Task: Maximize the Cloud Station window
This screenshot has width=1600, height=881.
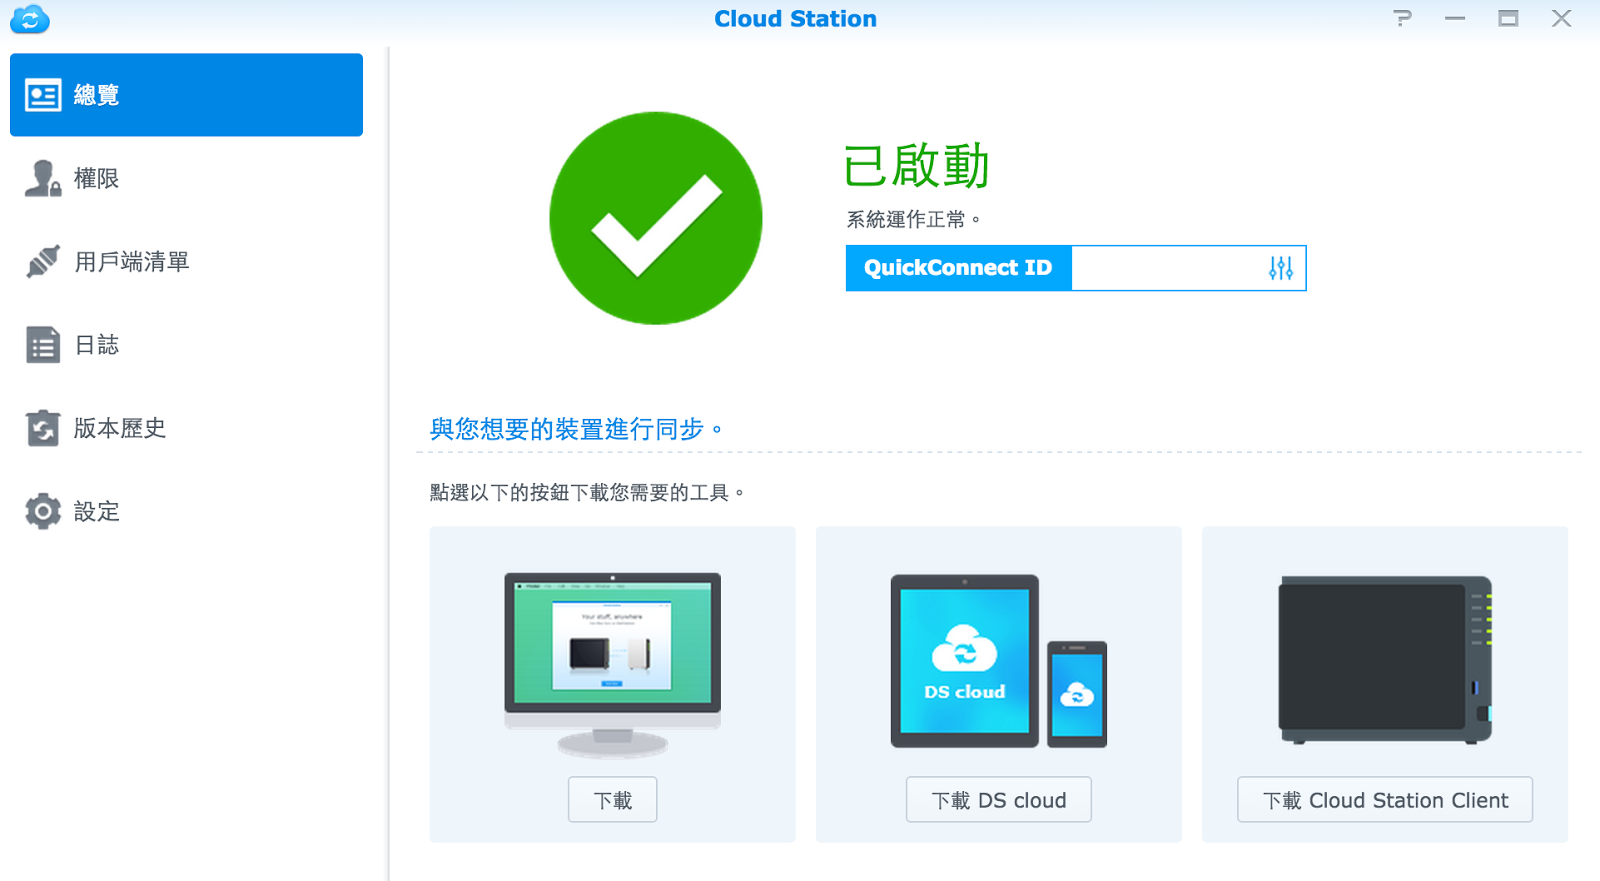Action: click(x=1508, y=18)
